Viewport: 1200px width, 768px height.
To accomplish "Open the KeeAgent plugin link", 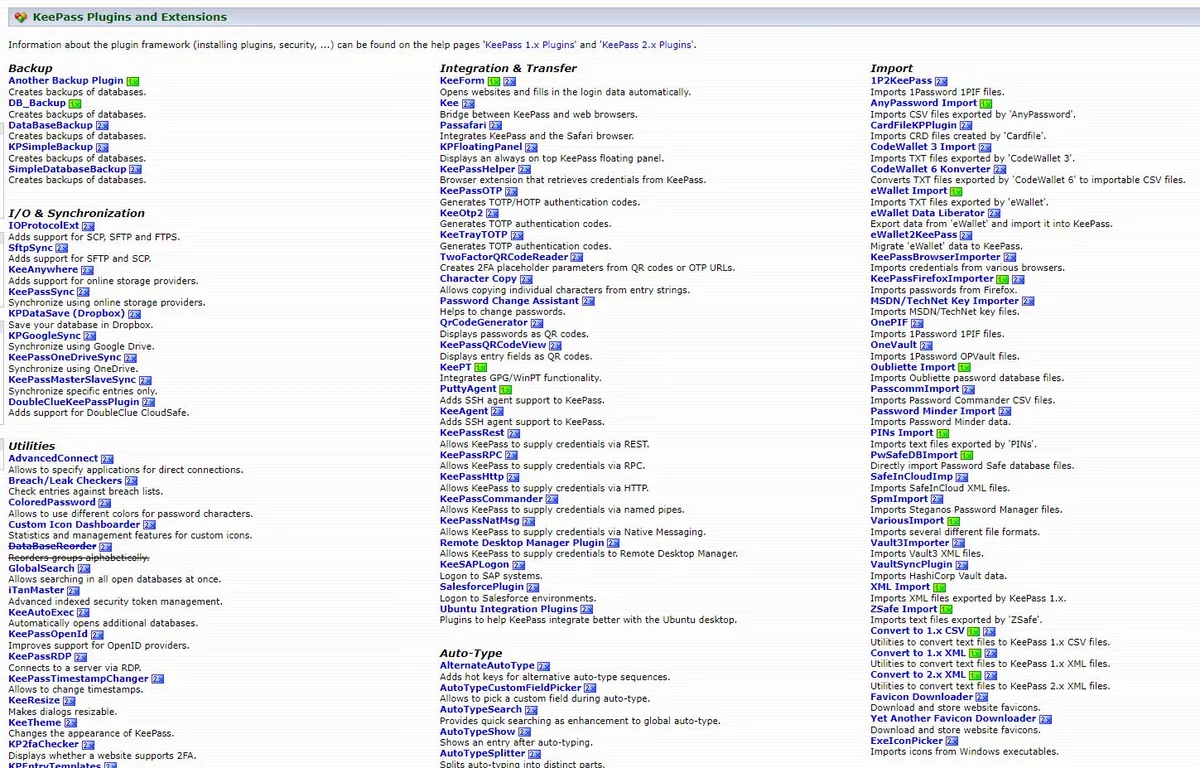I will pos(464,411).
